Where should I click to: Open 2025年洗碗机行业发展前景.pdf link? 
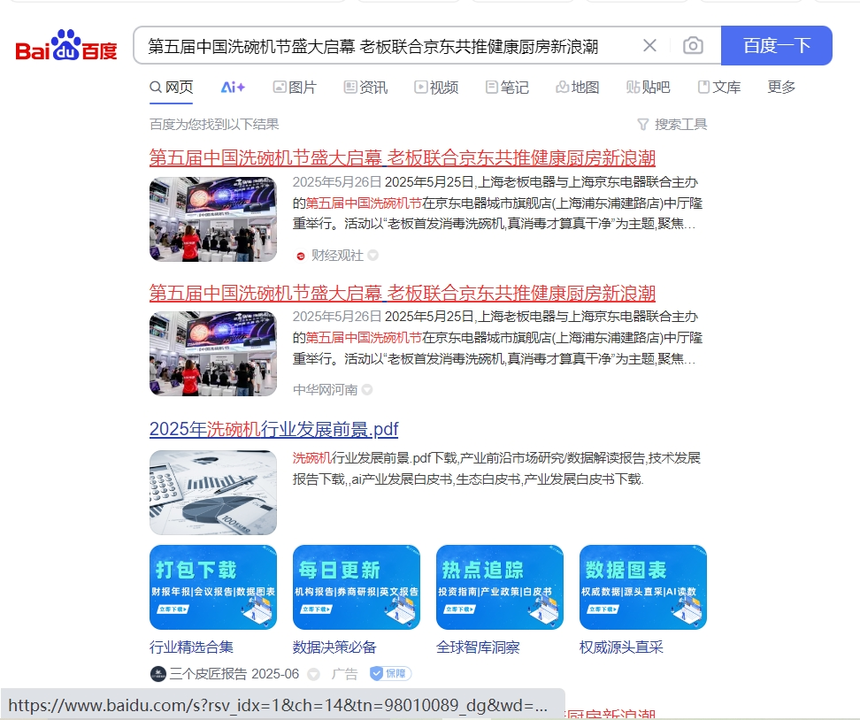274,429
